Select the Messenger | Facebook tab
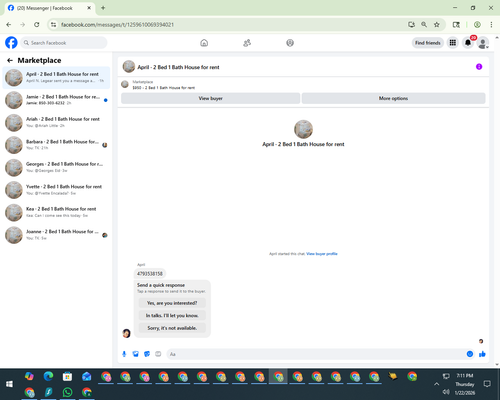Image resolution: width=500 pixels, height=400 pixels. [x=50, y=8]
